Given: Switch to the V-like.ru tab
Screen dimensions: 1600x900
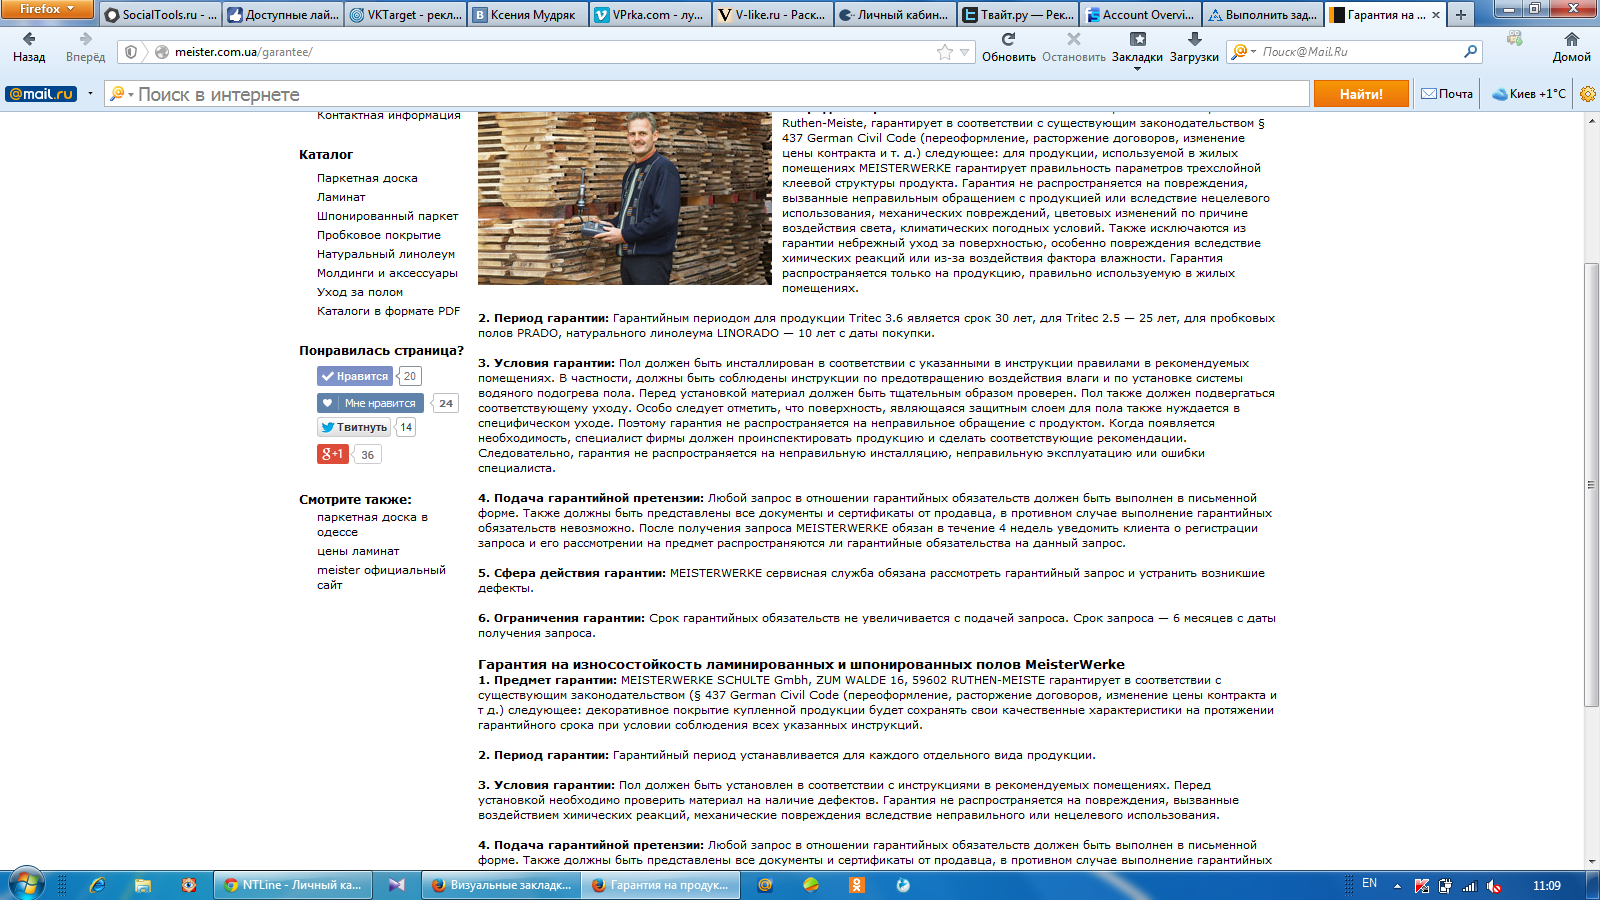Looking at the screenshot, I should [x=775, y=15].
